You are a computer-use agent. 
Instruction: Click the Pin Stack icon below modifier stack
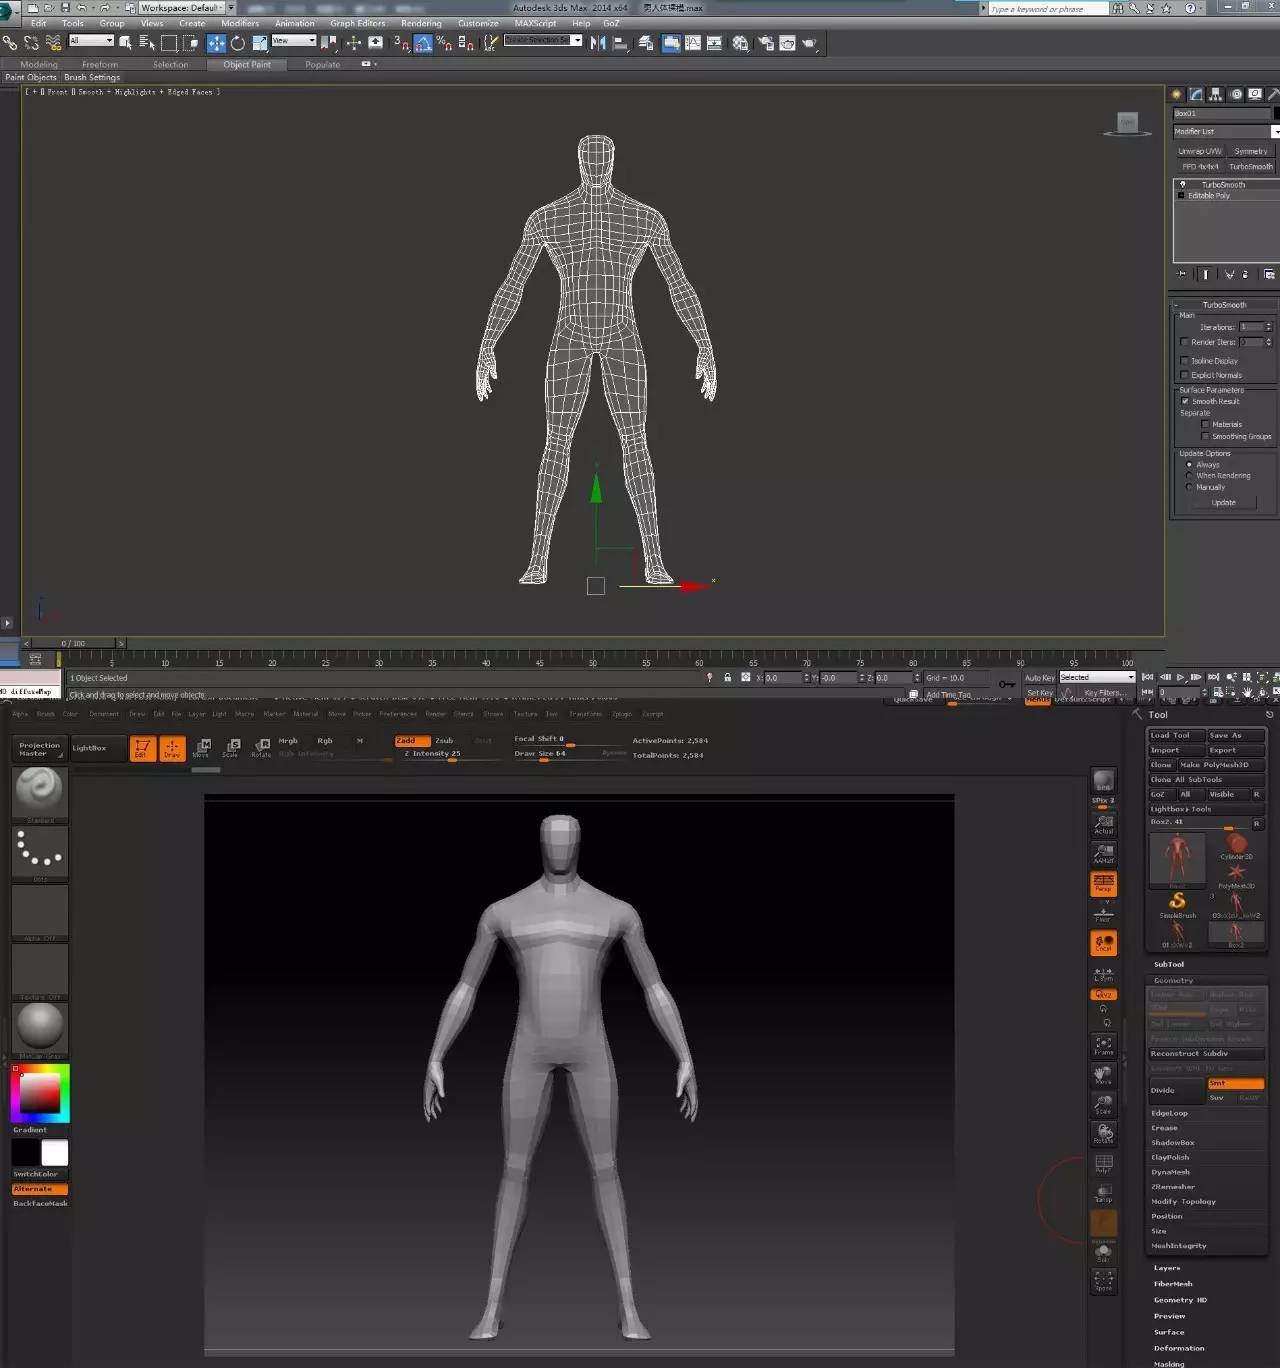click(x=1182, y=274)
